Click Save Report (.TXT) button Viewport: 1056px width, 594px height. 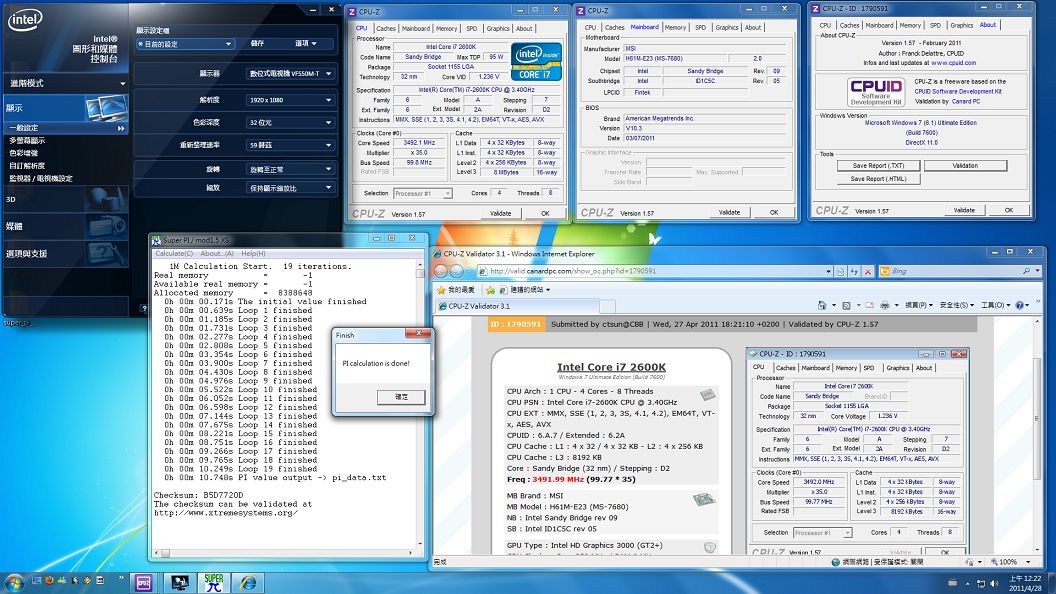coord(878,166)
